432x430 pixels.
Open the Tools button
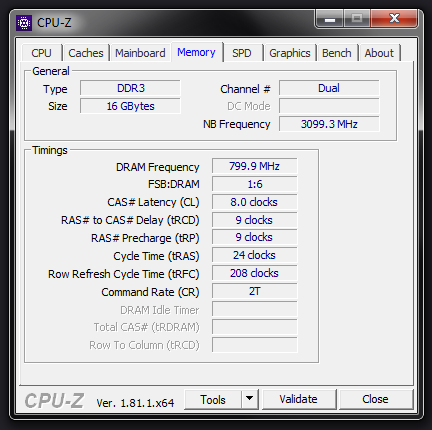pyautogui.click(x=213, y=399)
